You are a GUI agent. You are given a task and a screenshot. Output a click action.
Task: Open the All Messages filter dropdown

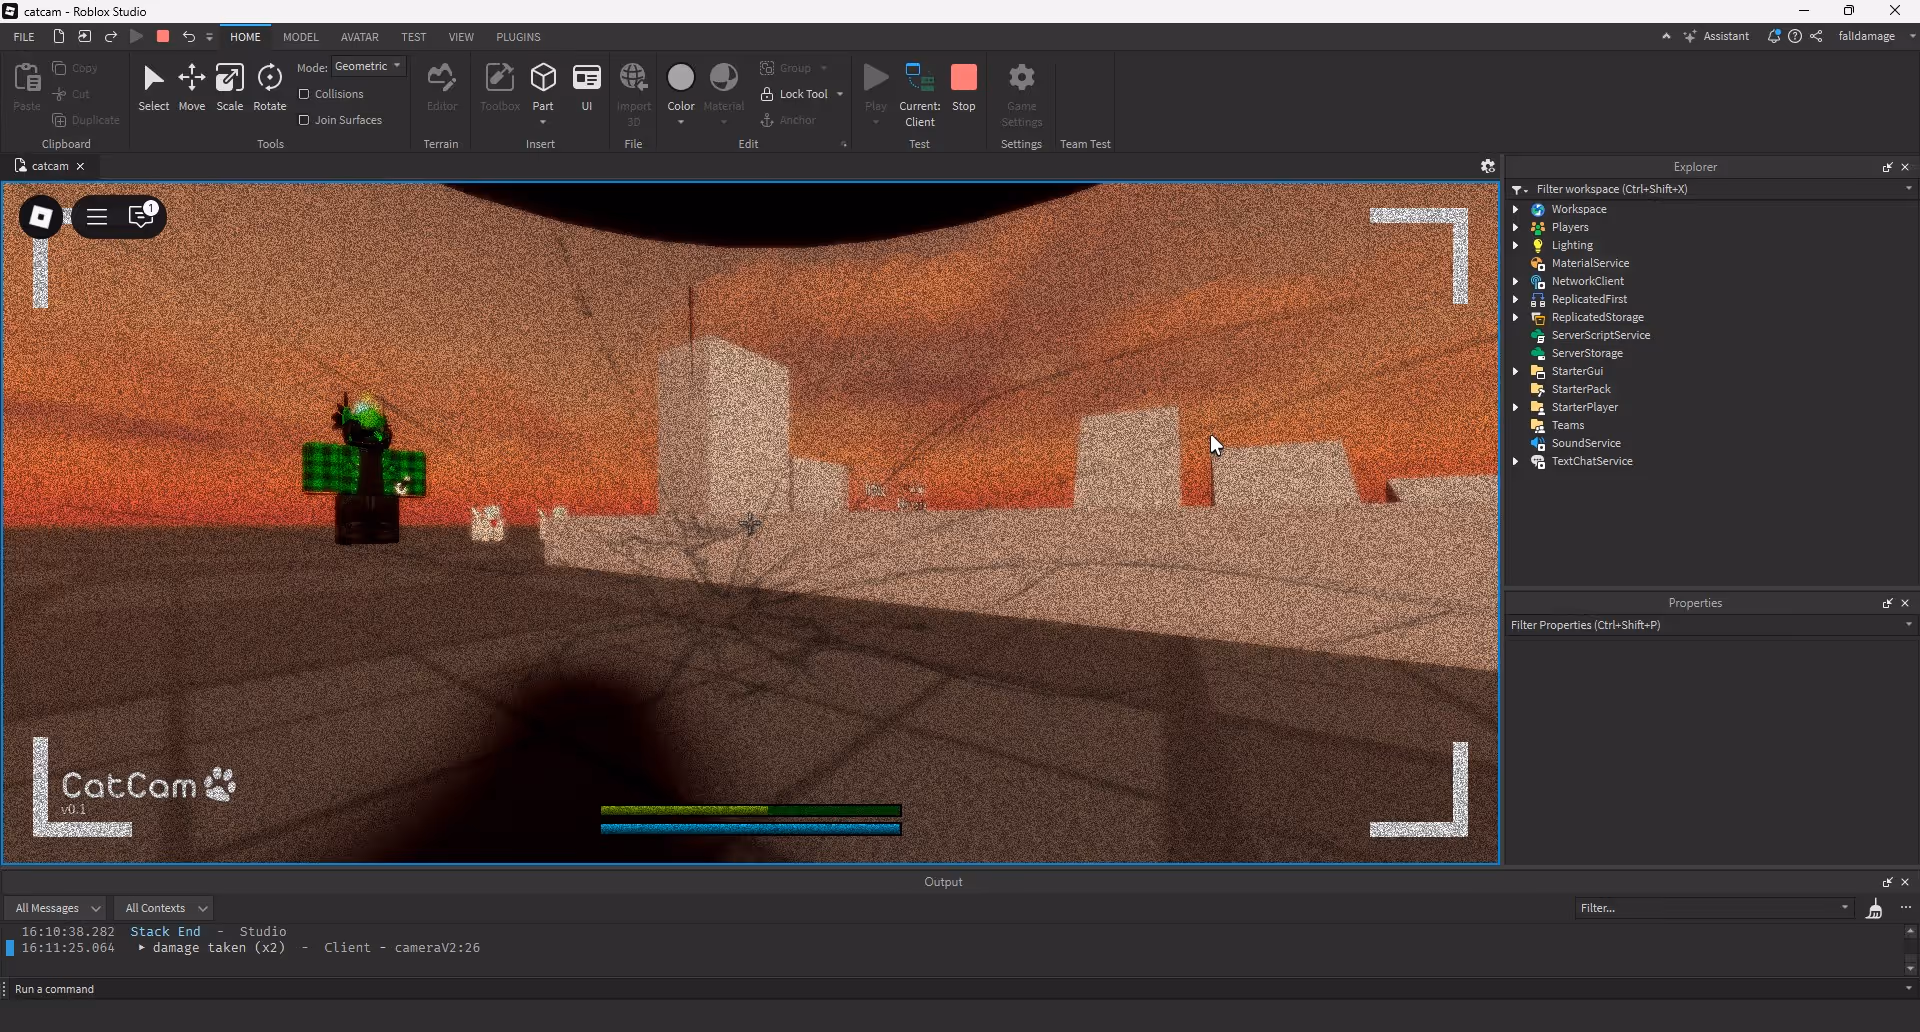[56, 908]
